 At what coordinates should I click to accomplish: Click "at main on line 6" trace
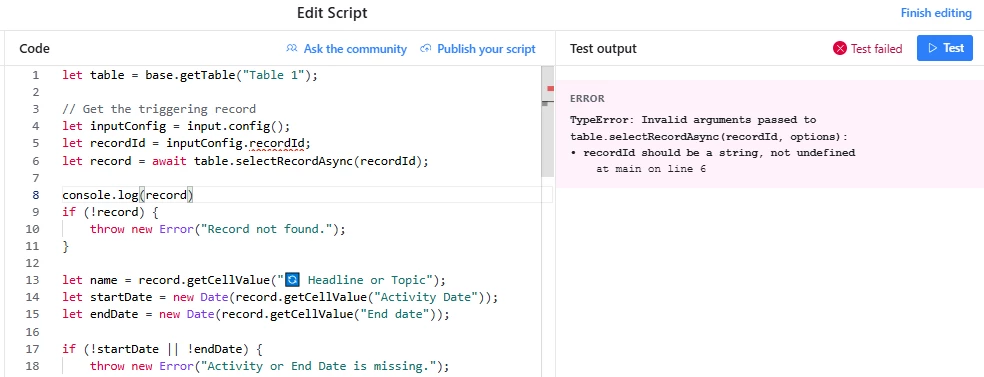click(x=651, y=169)
